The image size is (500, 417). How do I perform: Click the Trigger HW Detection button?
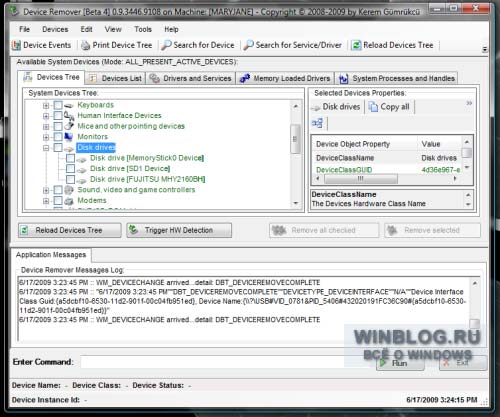(179, 230)
